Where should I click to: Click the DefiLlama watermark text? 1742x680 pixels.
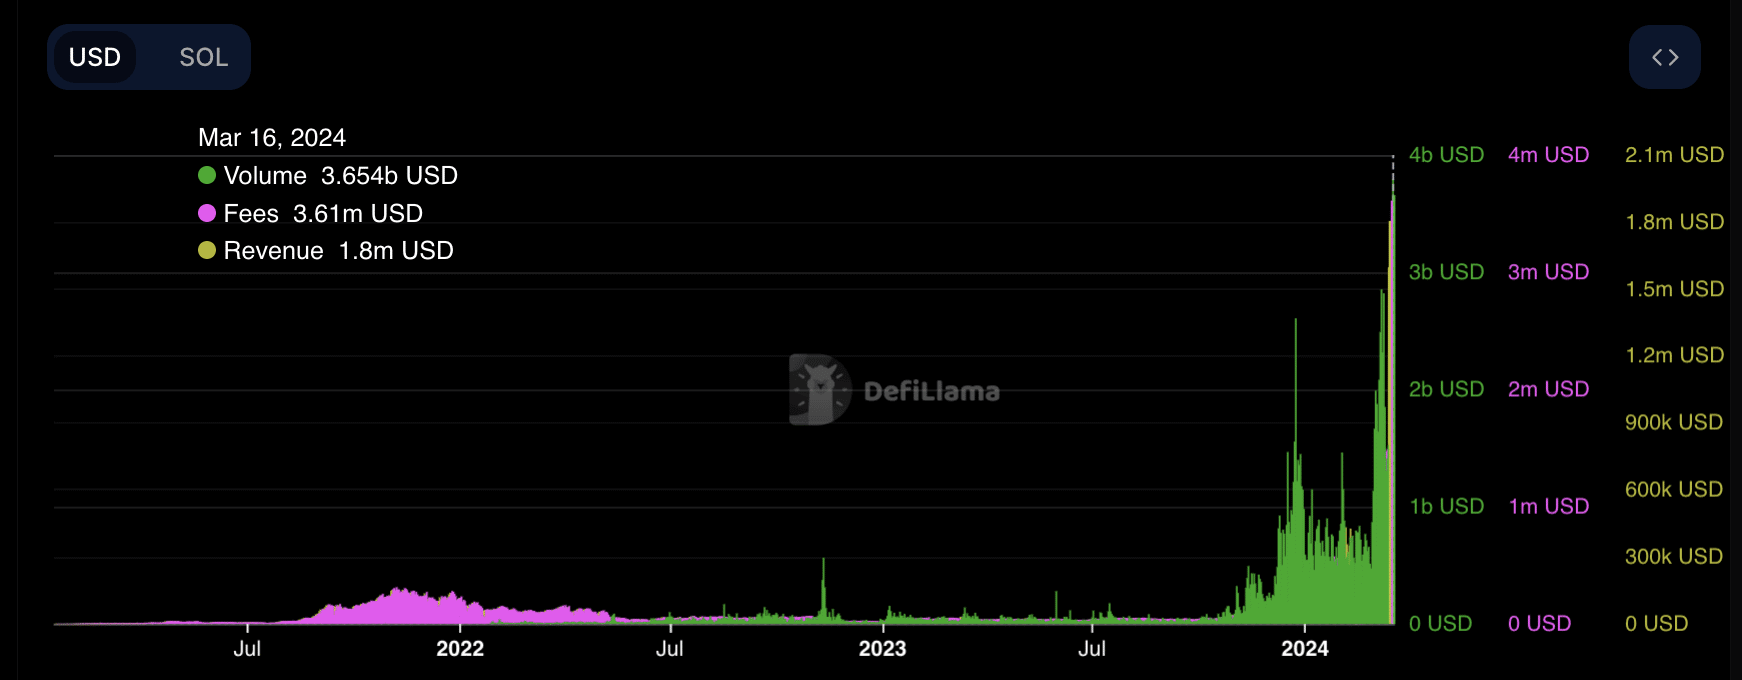click(931, 392)
